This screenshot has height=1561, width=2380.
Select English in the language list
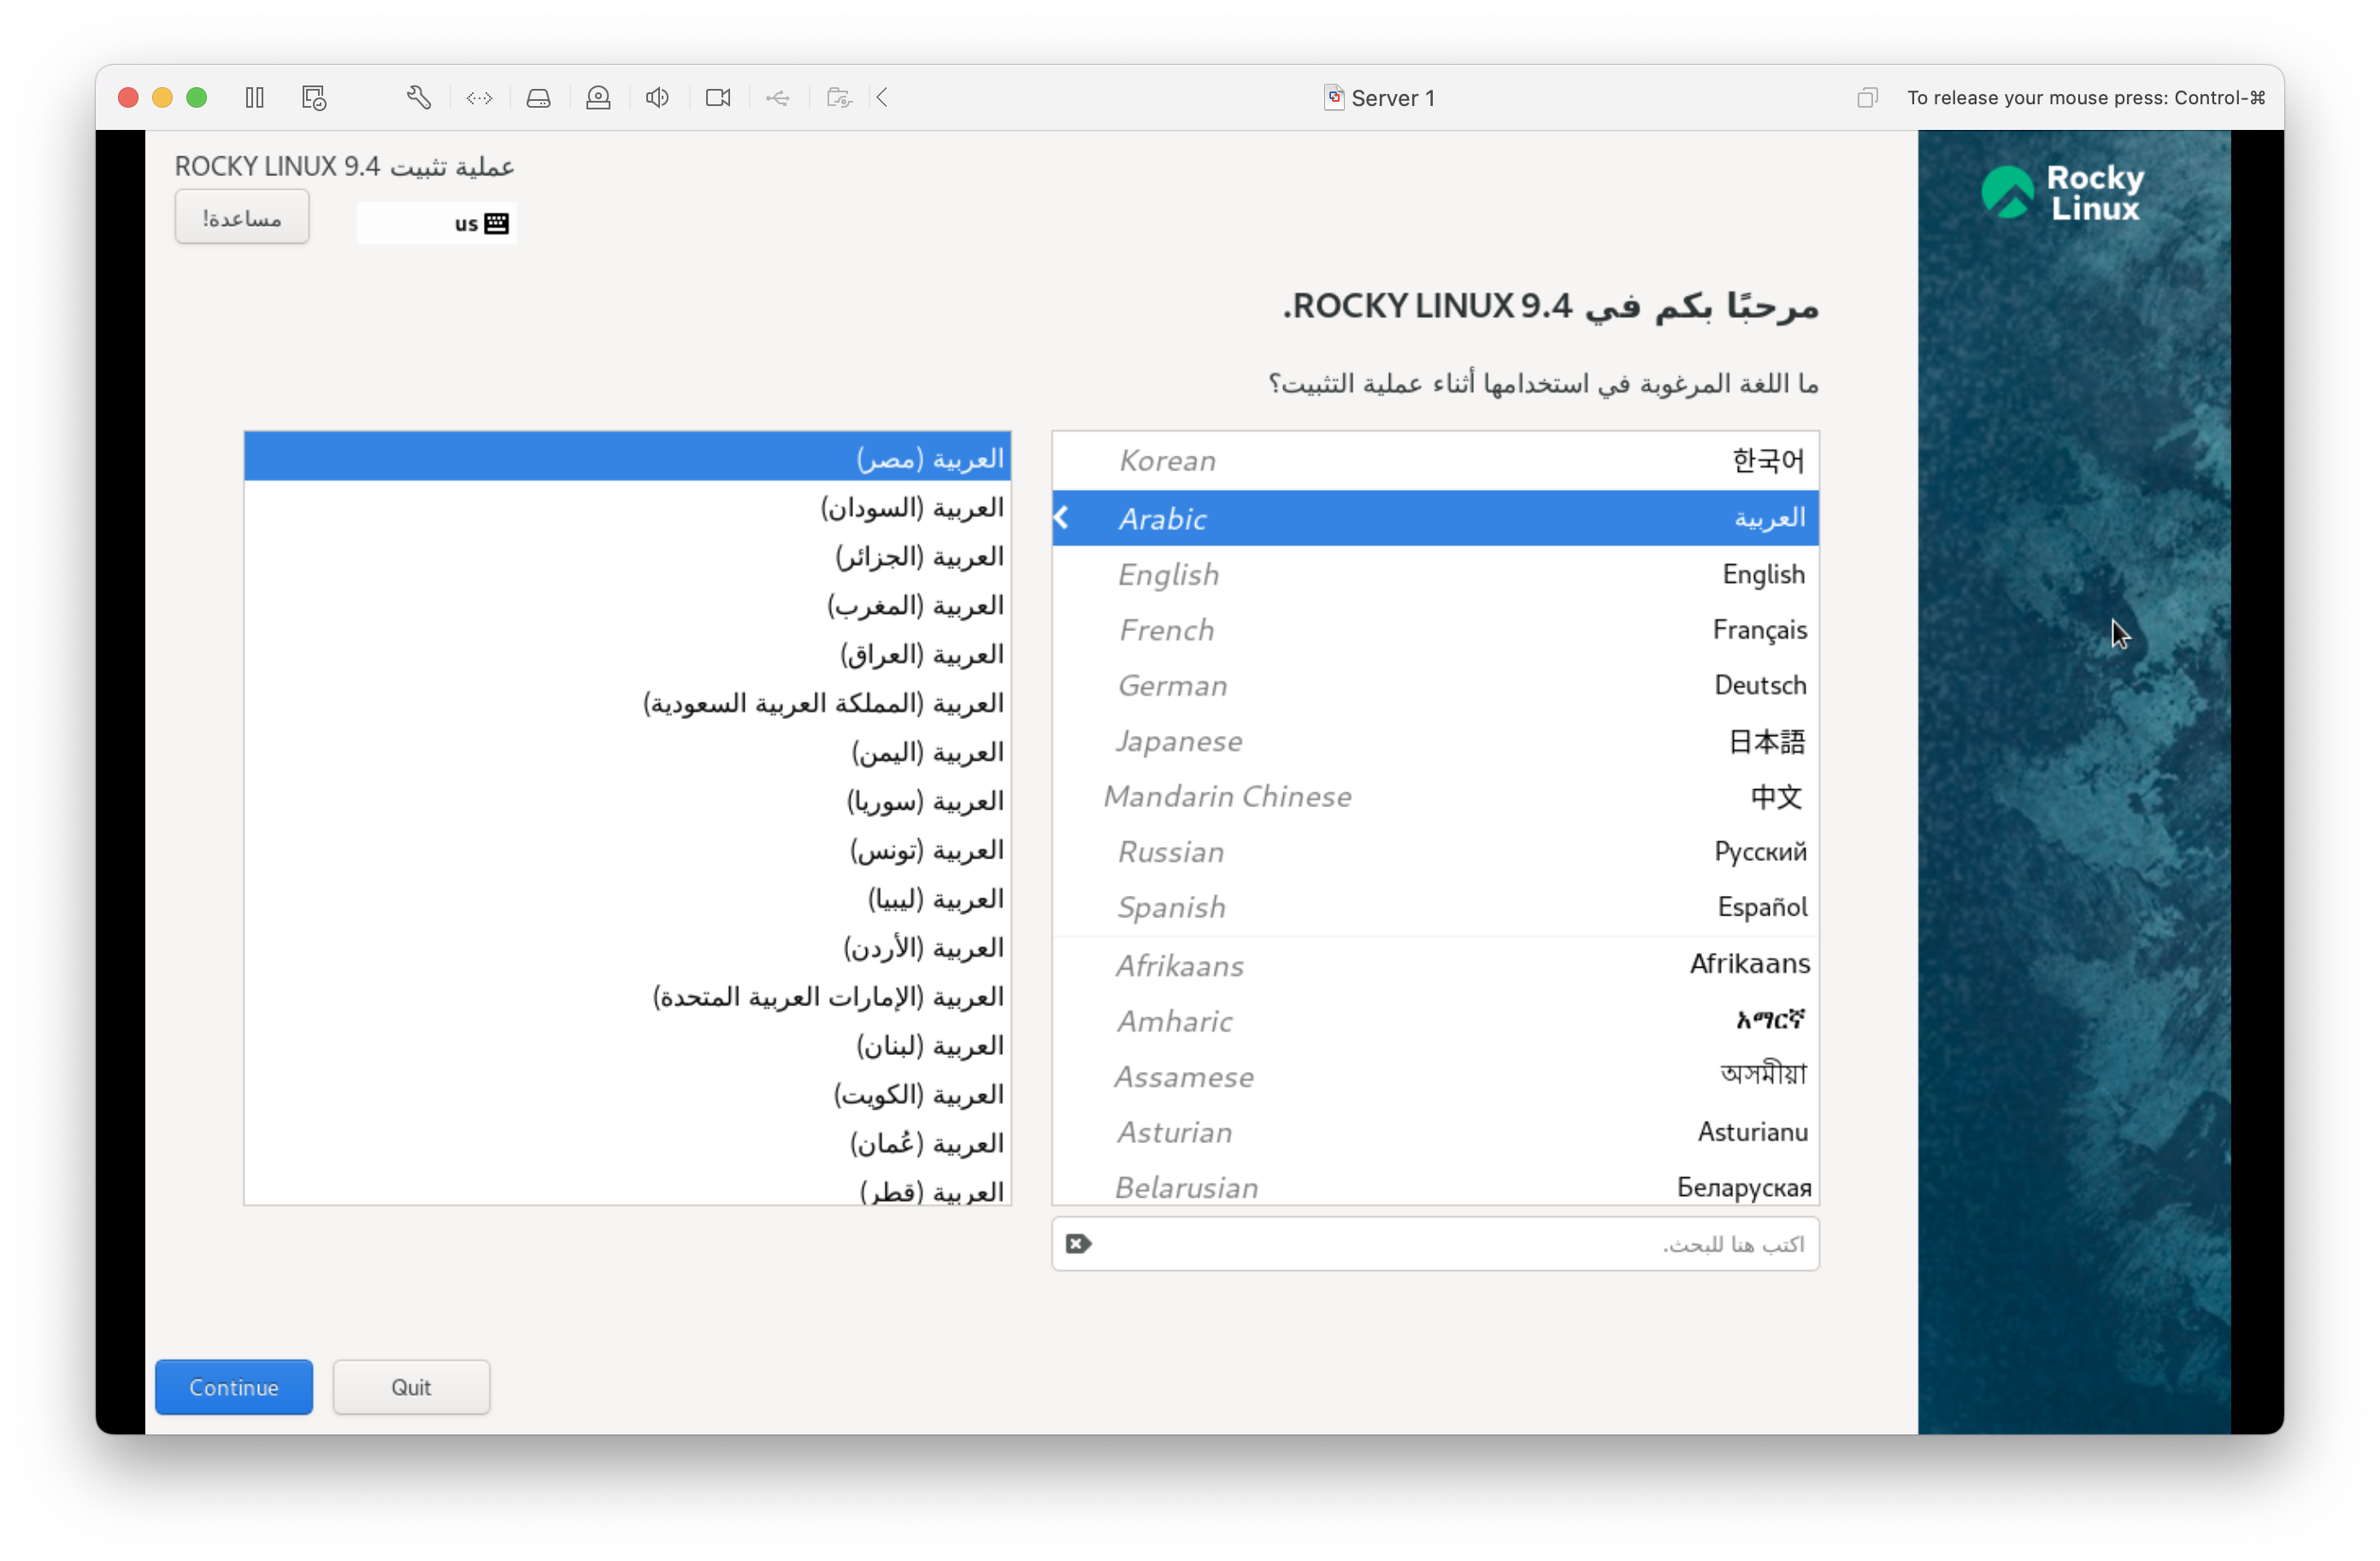[1435, 574]
